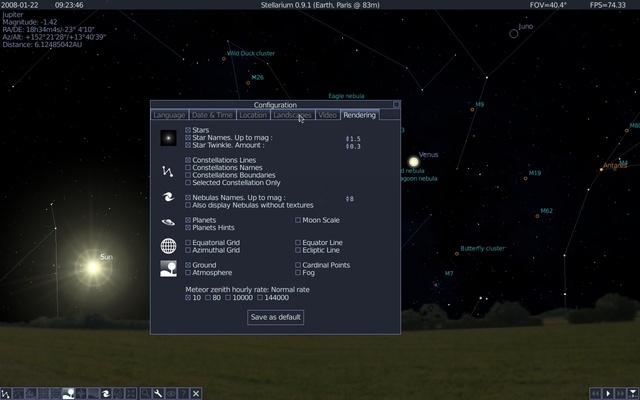
Task: Click the landscape tree icon in Rendering panel
Action: coord(168,269)
